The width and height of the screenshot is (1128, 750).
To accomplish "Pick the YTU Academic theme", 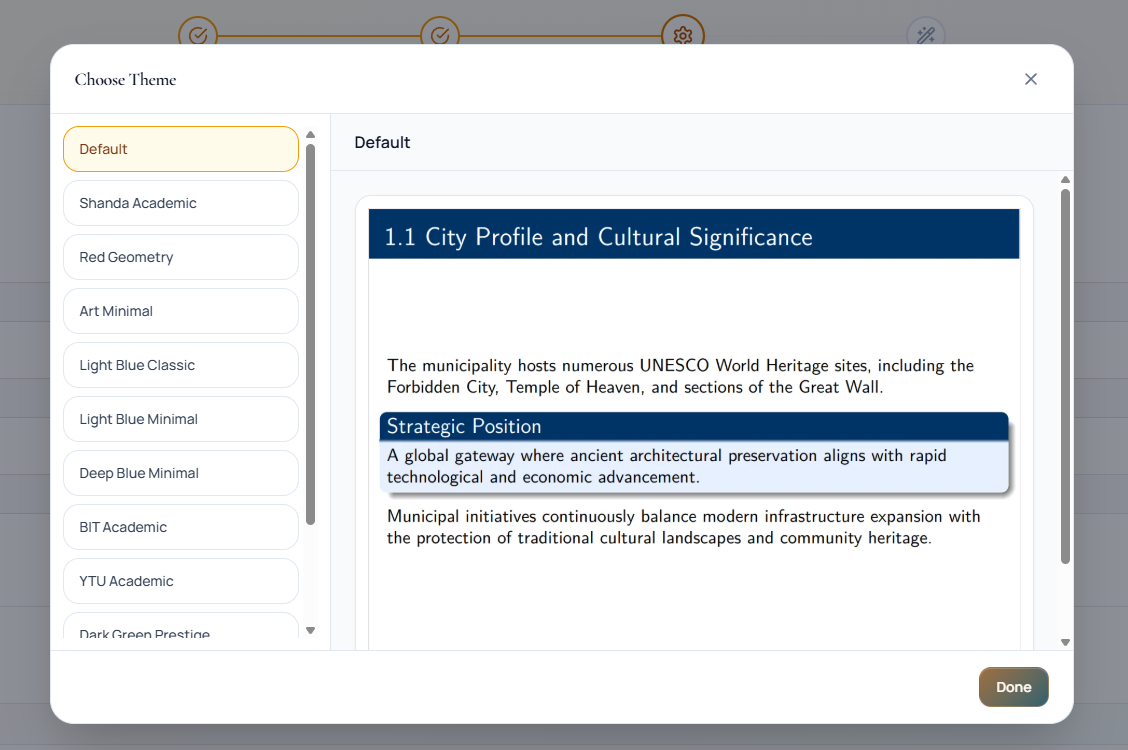I will tap(180, 581).
